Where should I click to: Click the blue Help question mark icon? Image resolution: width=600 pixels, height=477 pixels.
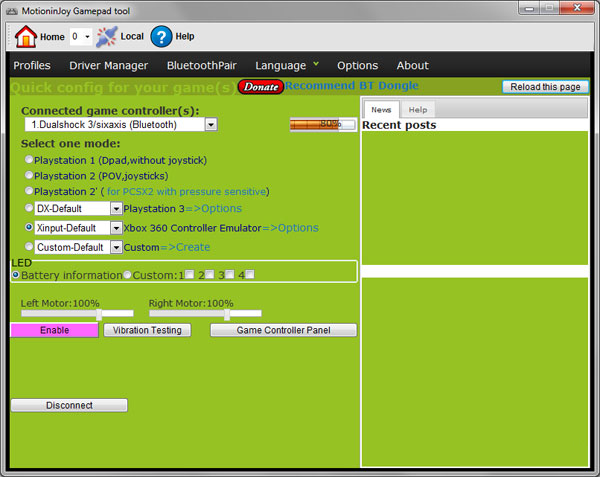pos(161,37)
